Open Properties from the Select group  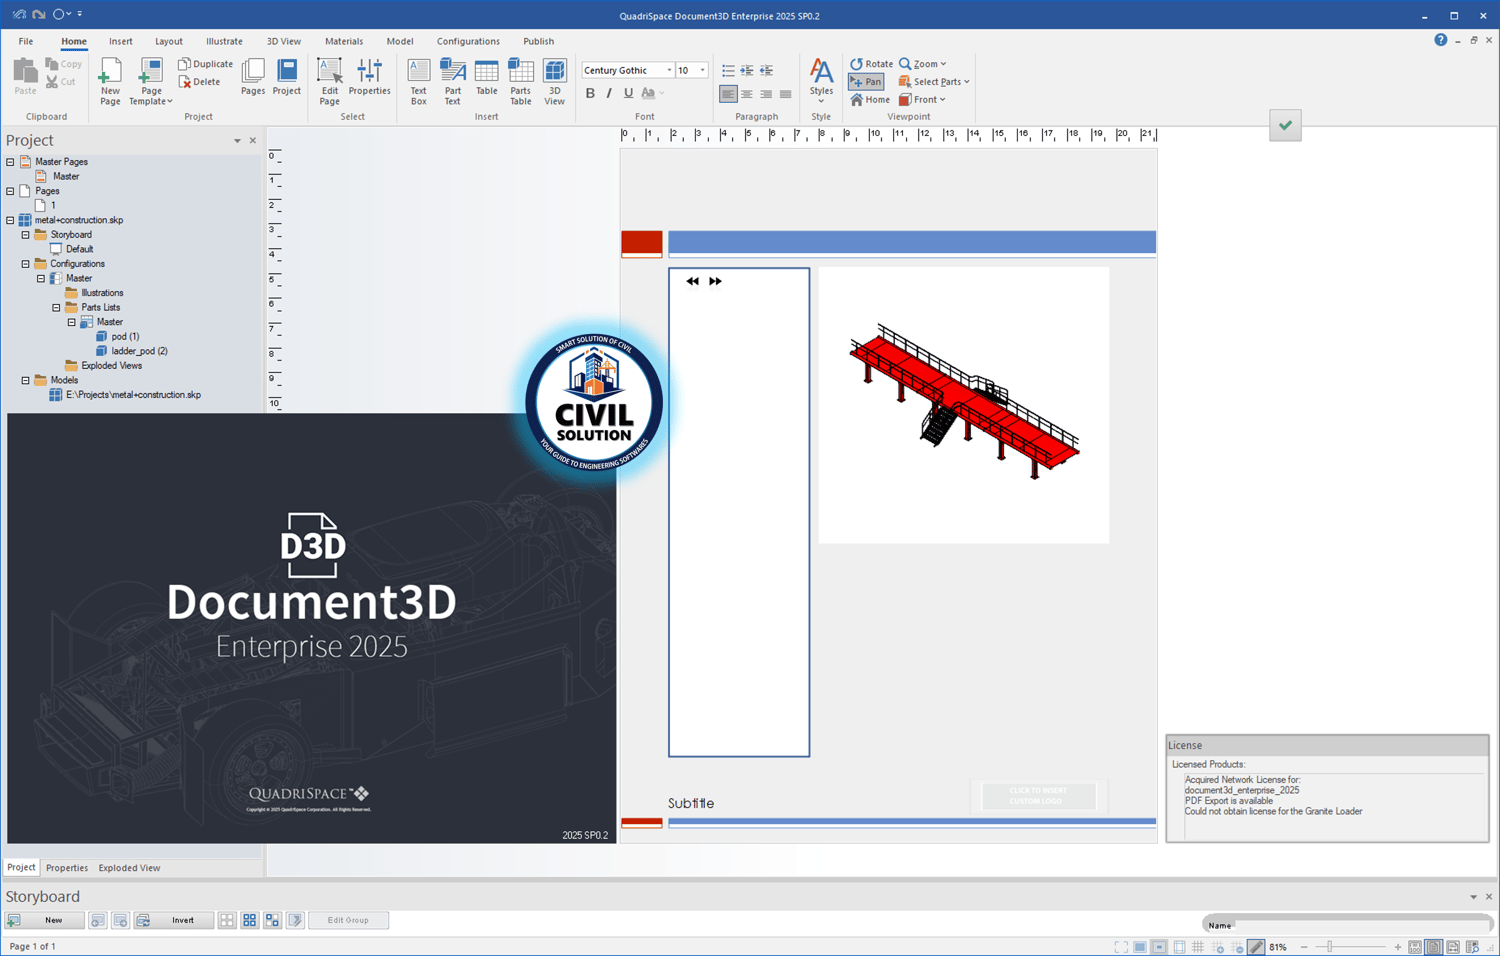pos(369,77)
